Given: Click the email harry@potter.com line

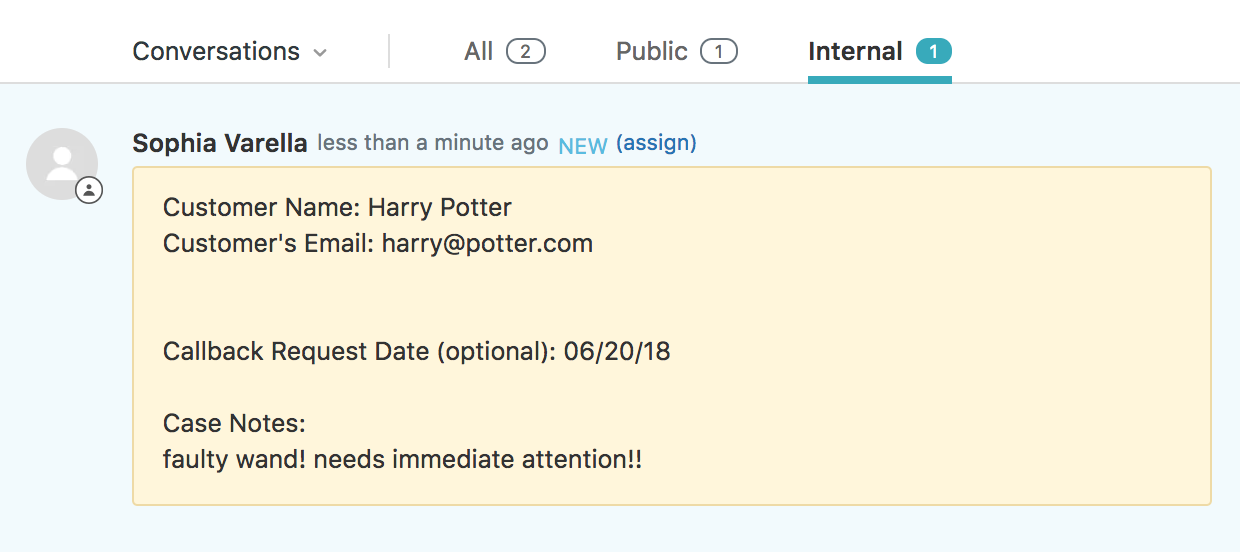Looking at the screenshot, I should 378,244.
